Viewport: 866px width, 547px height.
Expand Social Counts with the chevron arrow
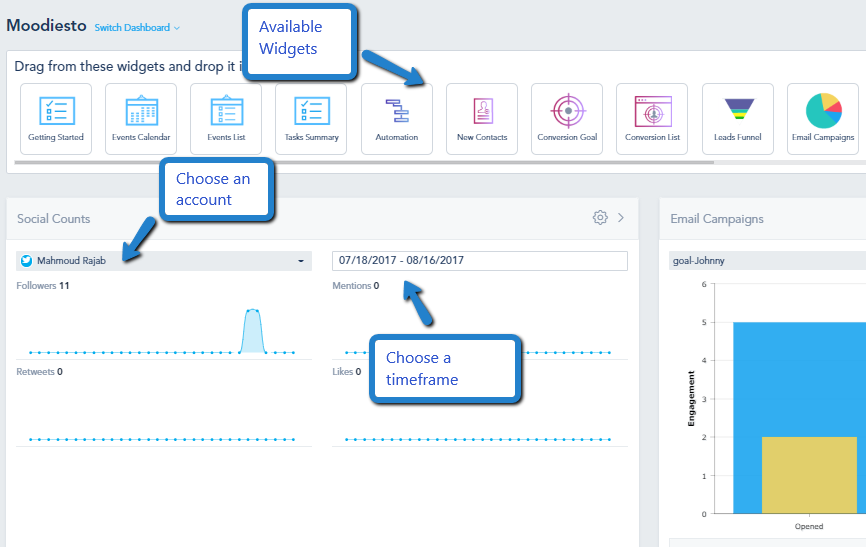[621, 218]
